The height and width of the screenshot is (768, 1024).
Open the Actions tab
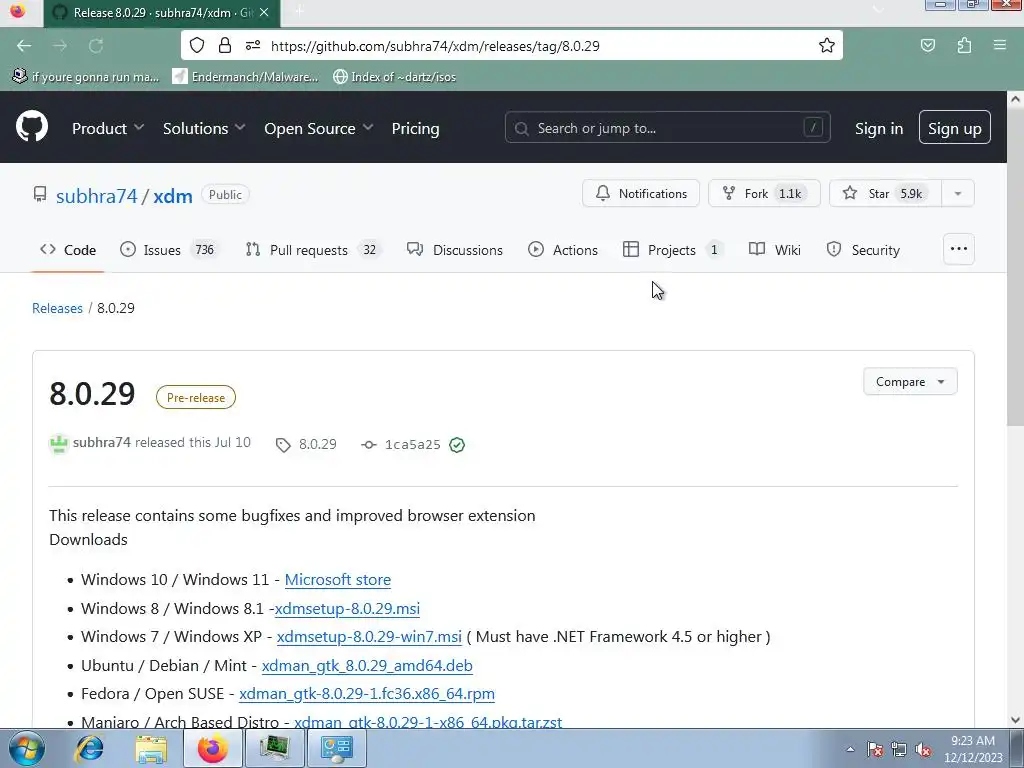563,249
